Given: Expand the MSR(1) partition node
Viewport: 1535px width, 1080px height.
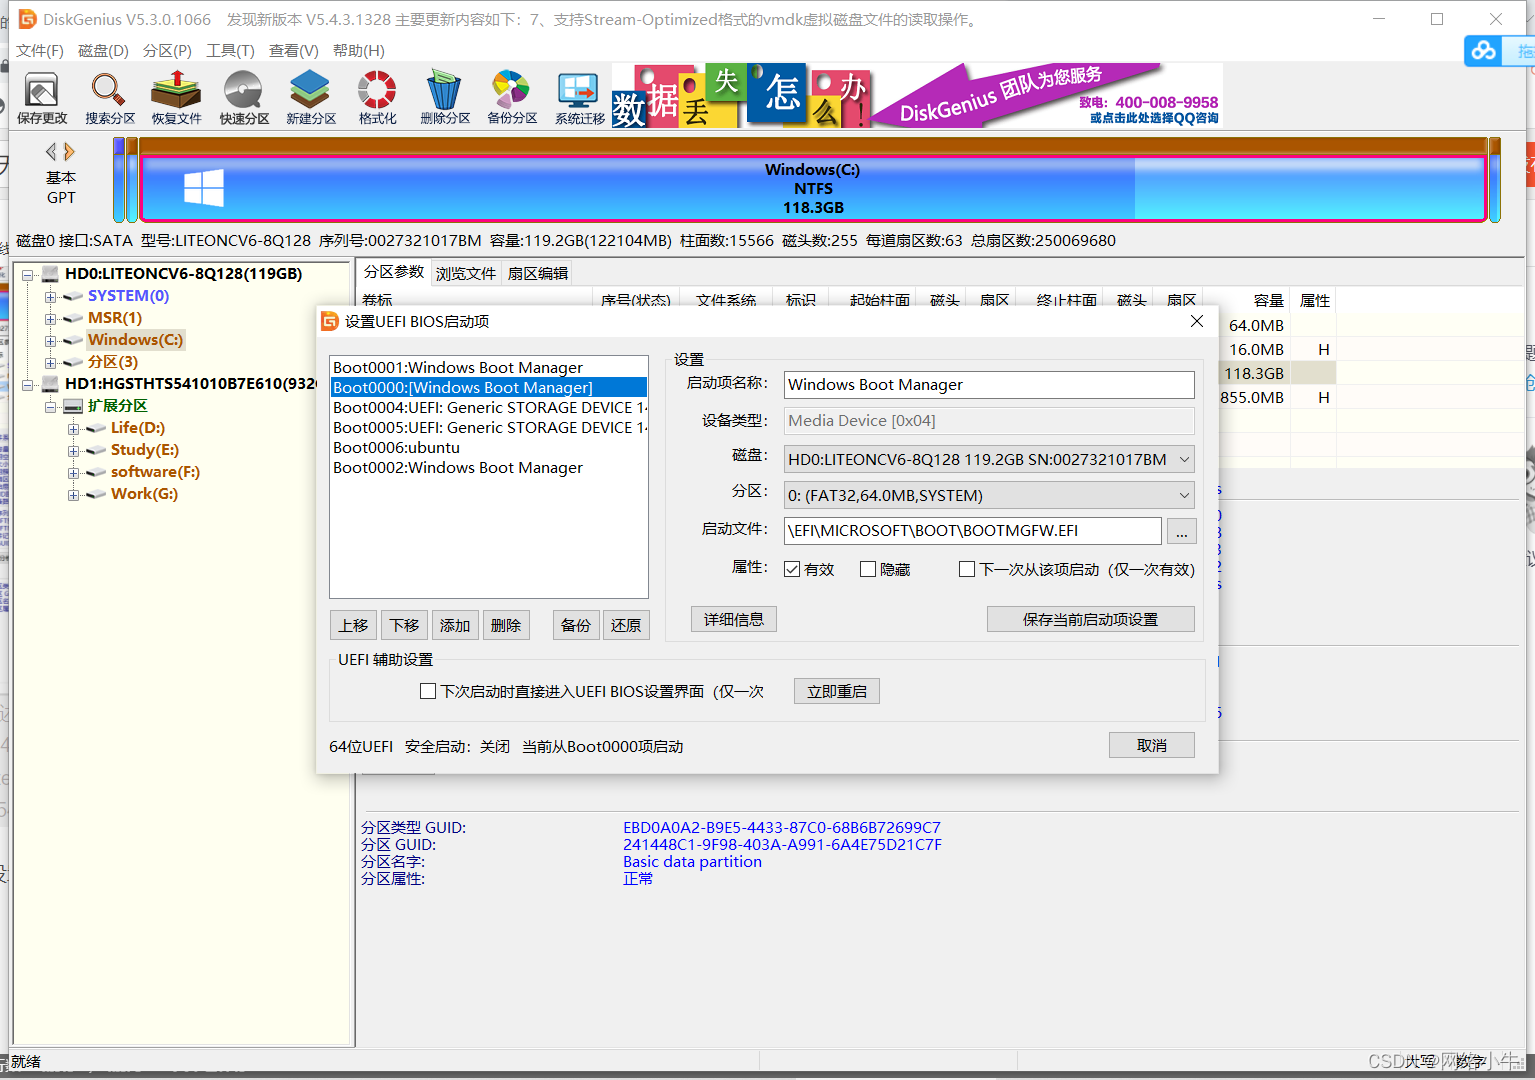Looking at the screenshot, I should coord(50,319).
